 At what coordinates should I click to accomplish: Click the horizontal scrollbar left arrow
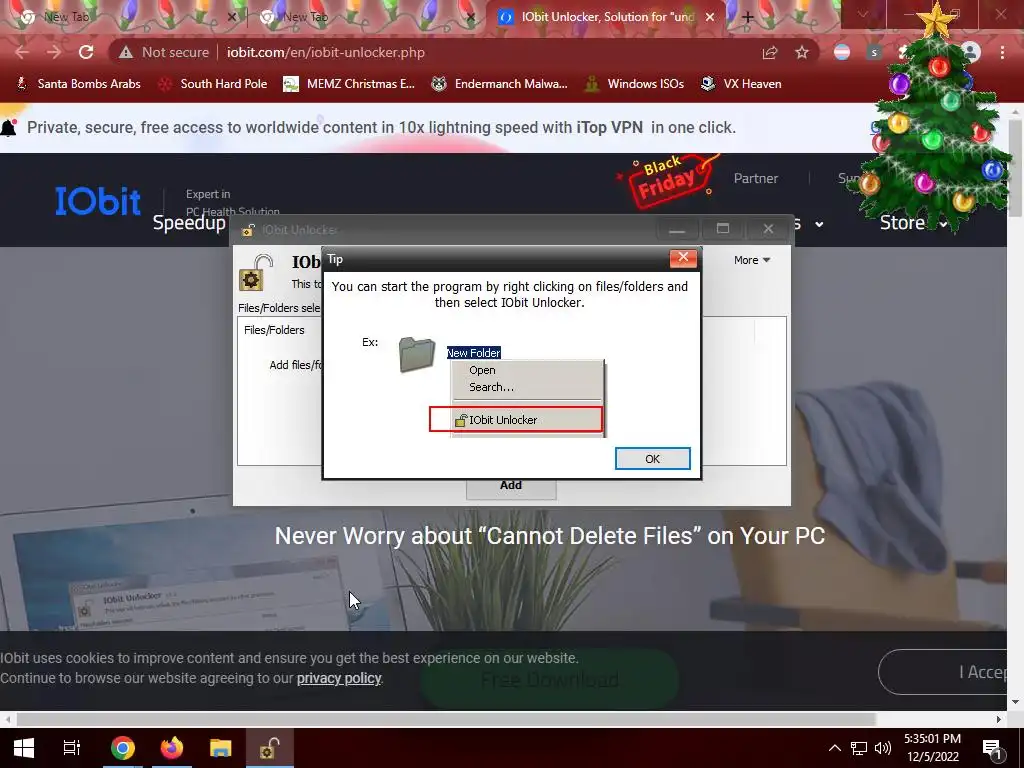pyautogui.click(x=7, y=719)
